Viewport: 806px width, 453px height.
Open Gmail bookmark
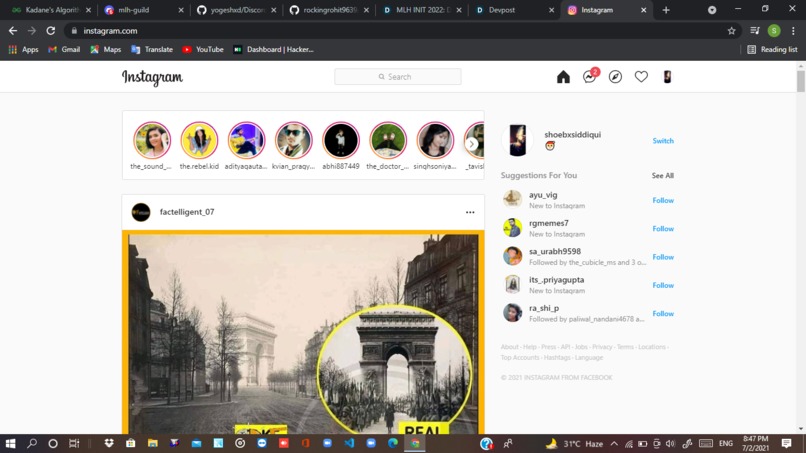point(64,49)
